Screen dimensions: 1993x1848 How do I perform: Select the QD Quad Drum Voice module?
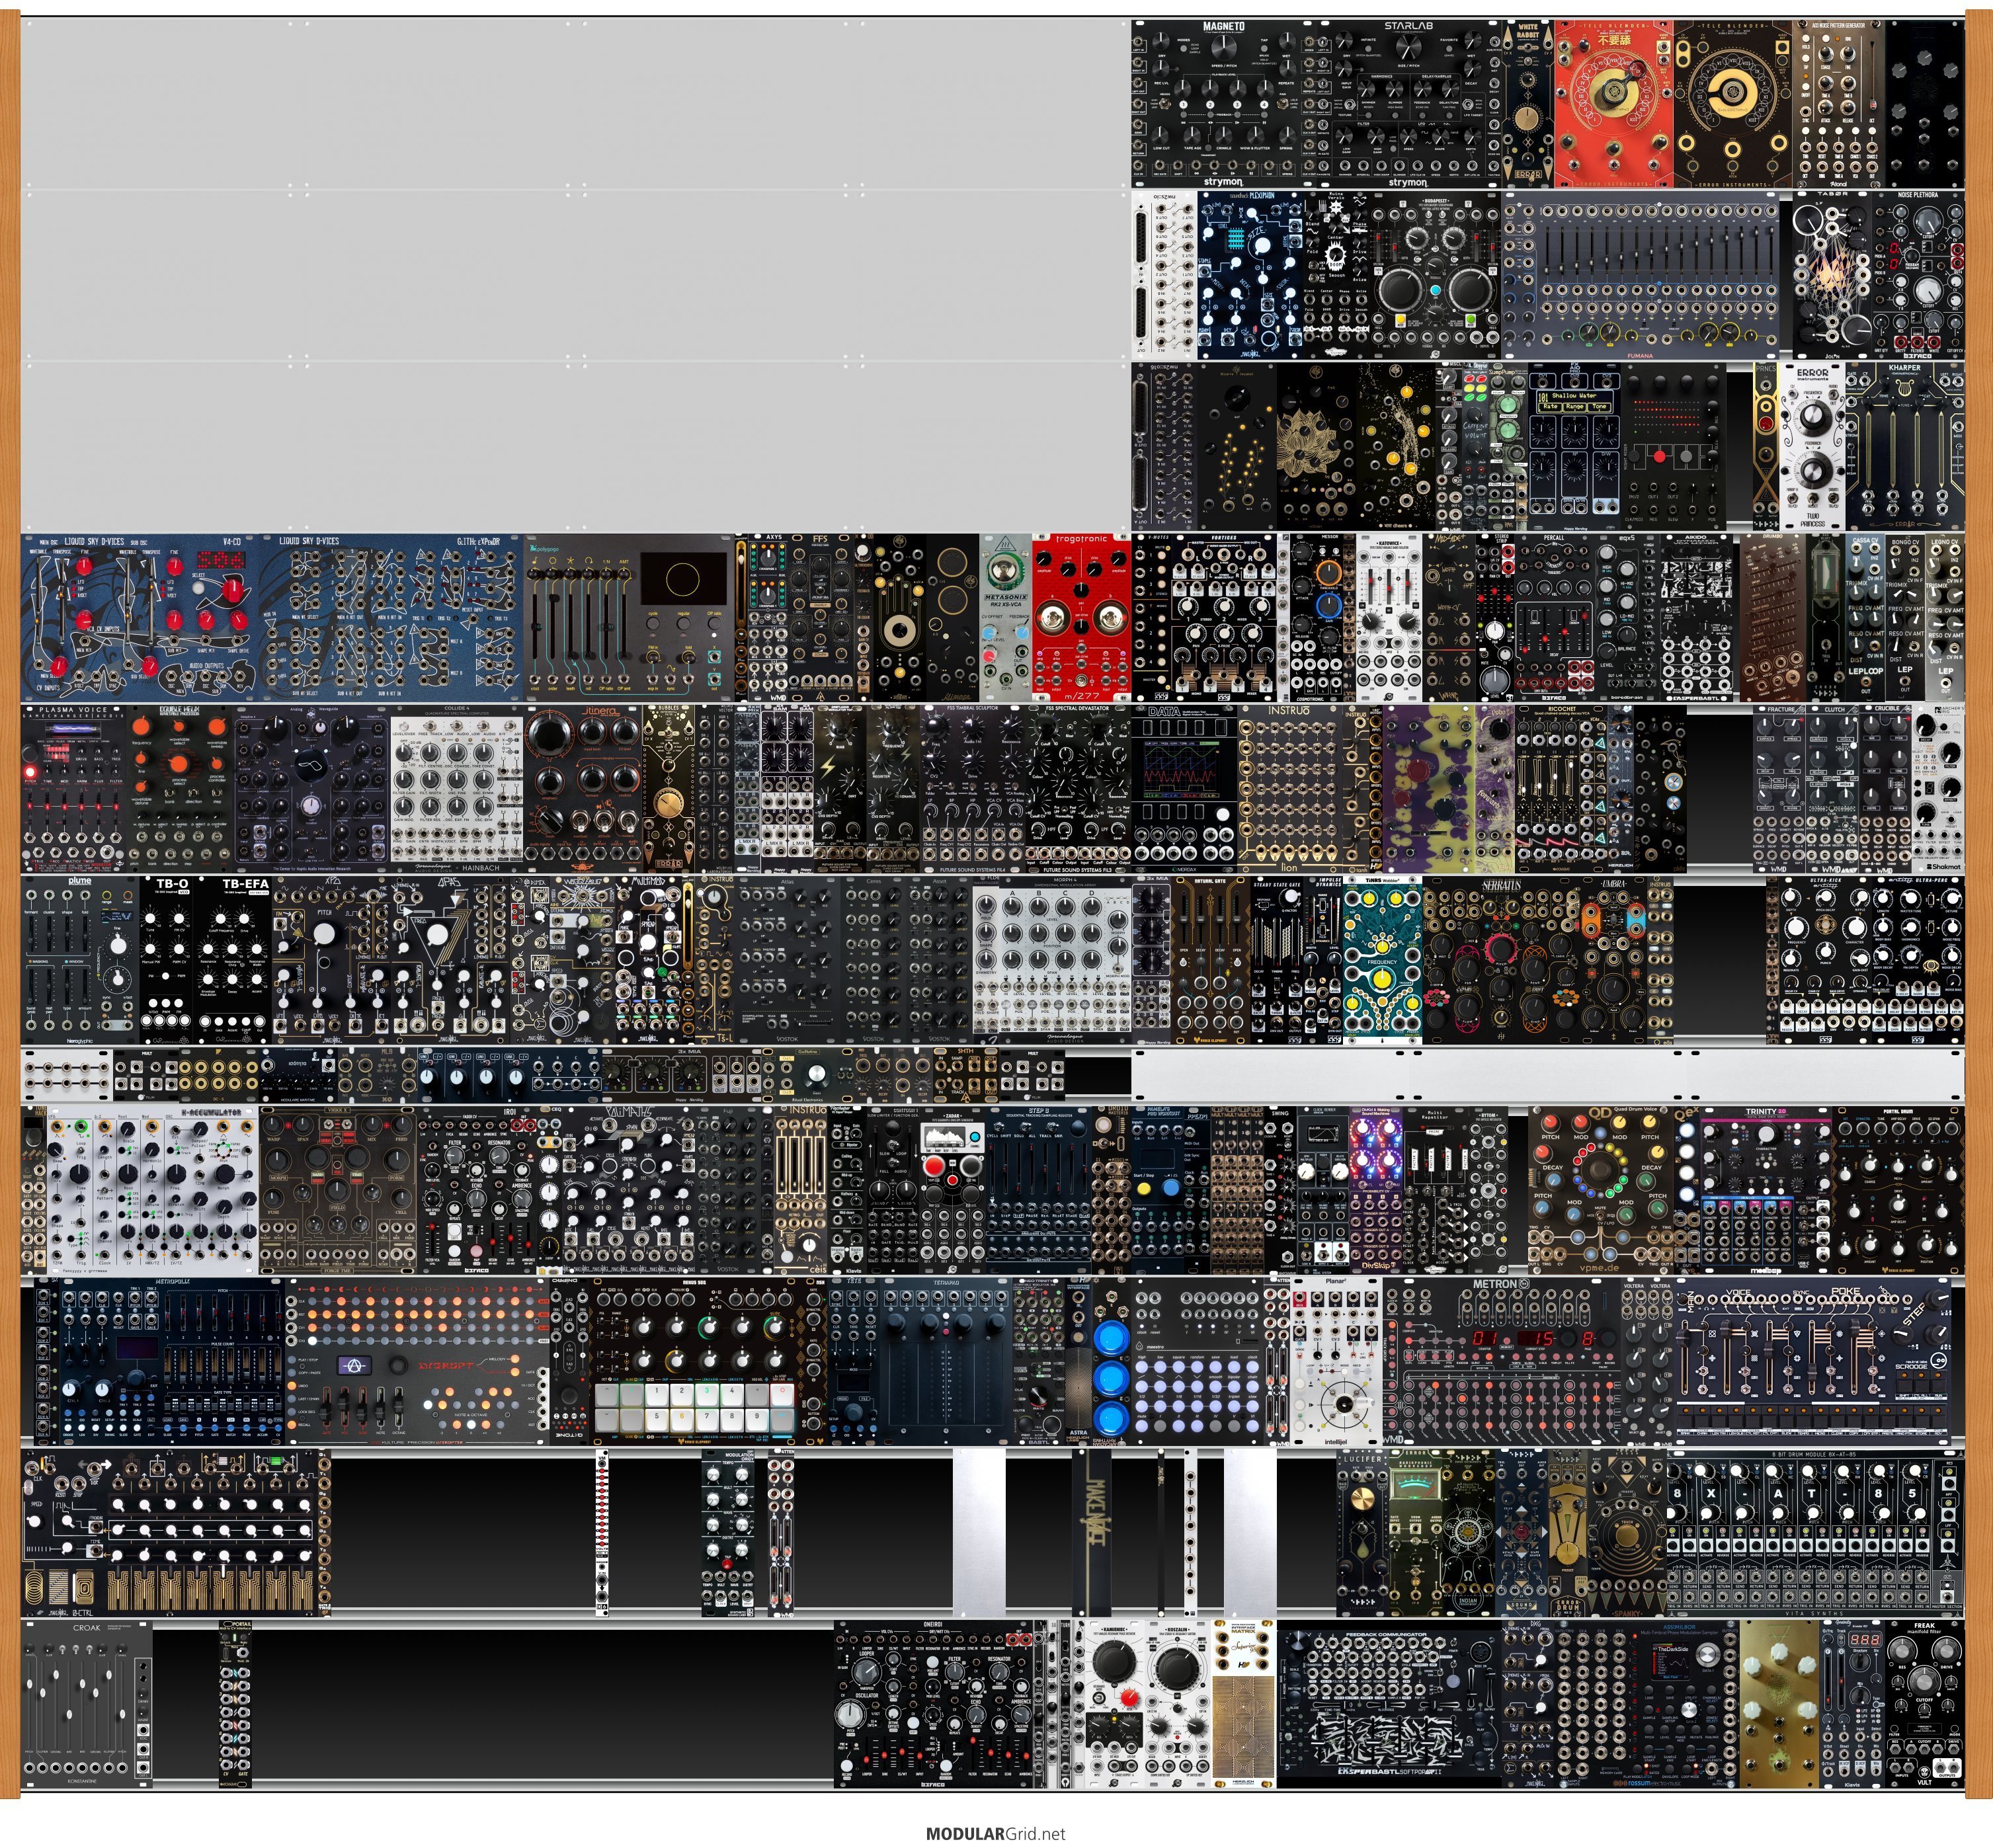point(1600,1189)
